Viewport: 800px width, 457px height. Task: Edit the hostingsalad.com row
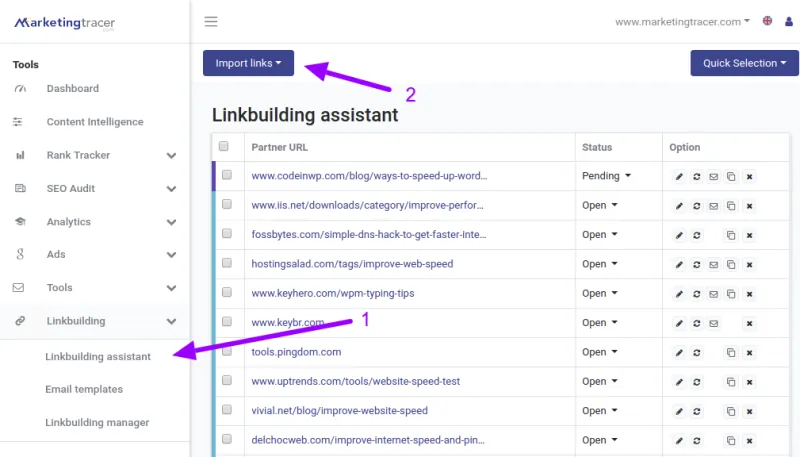pos(679,265)
